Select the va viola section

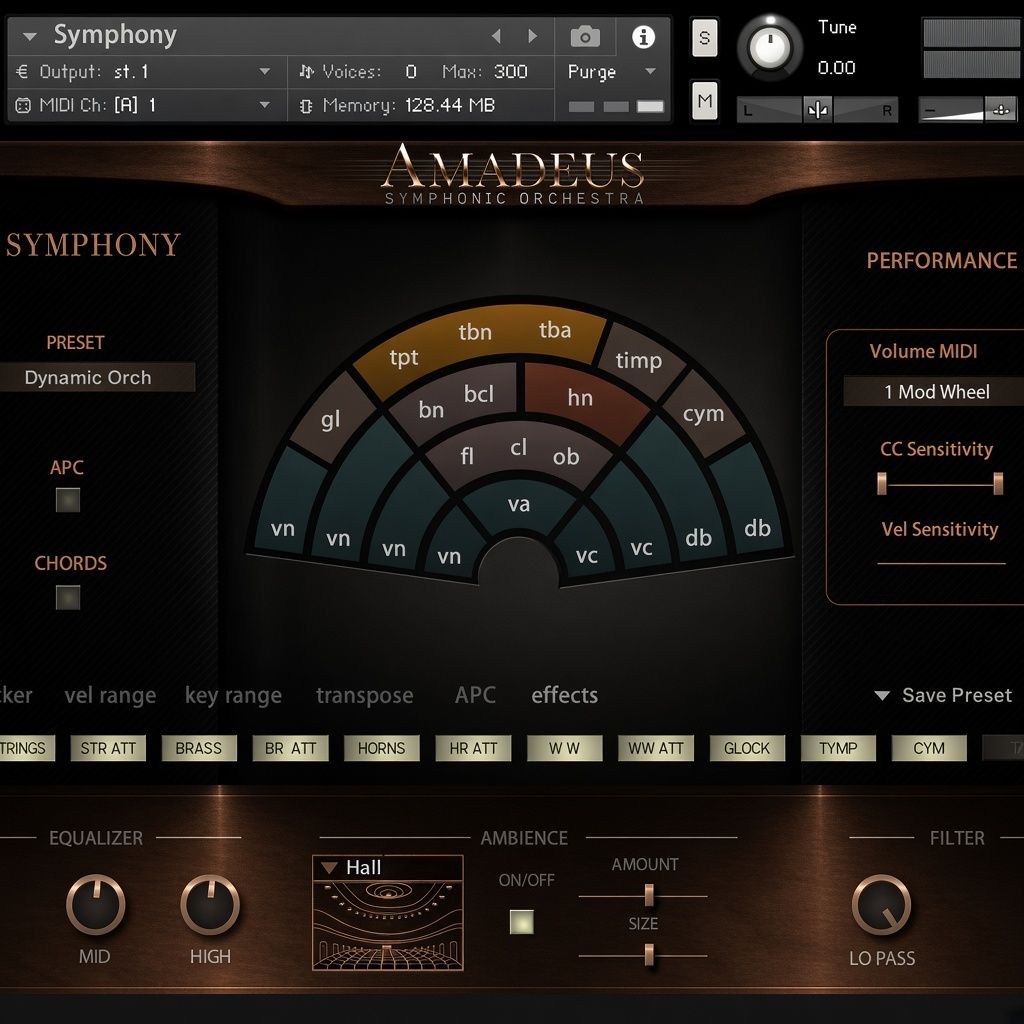tap(519, 504)
